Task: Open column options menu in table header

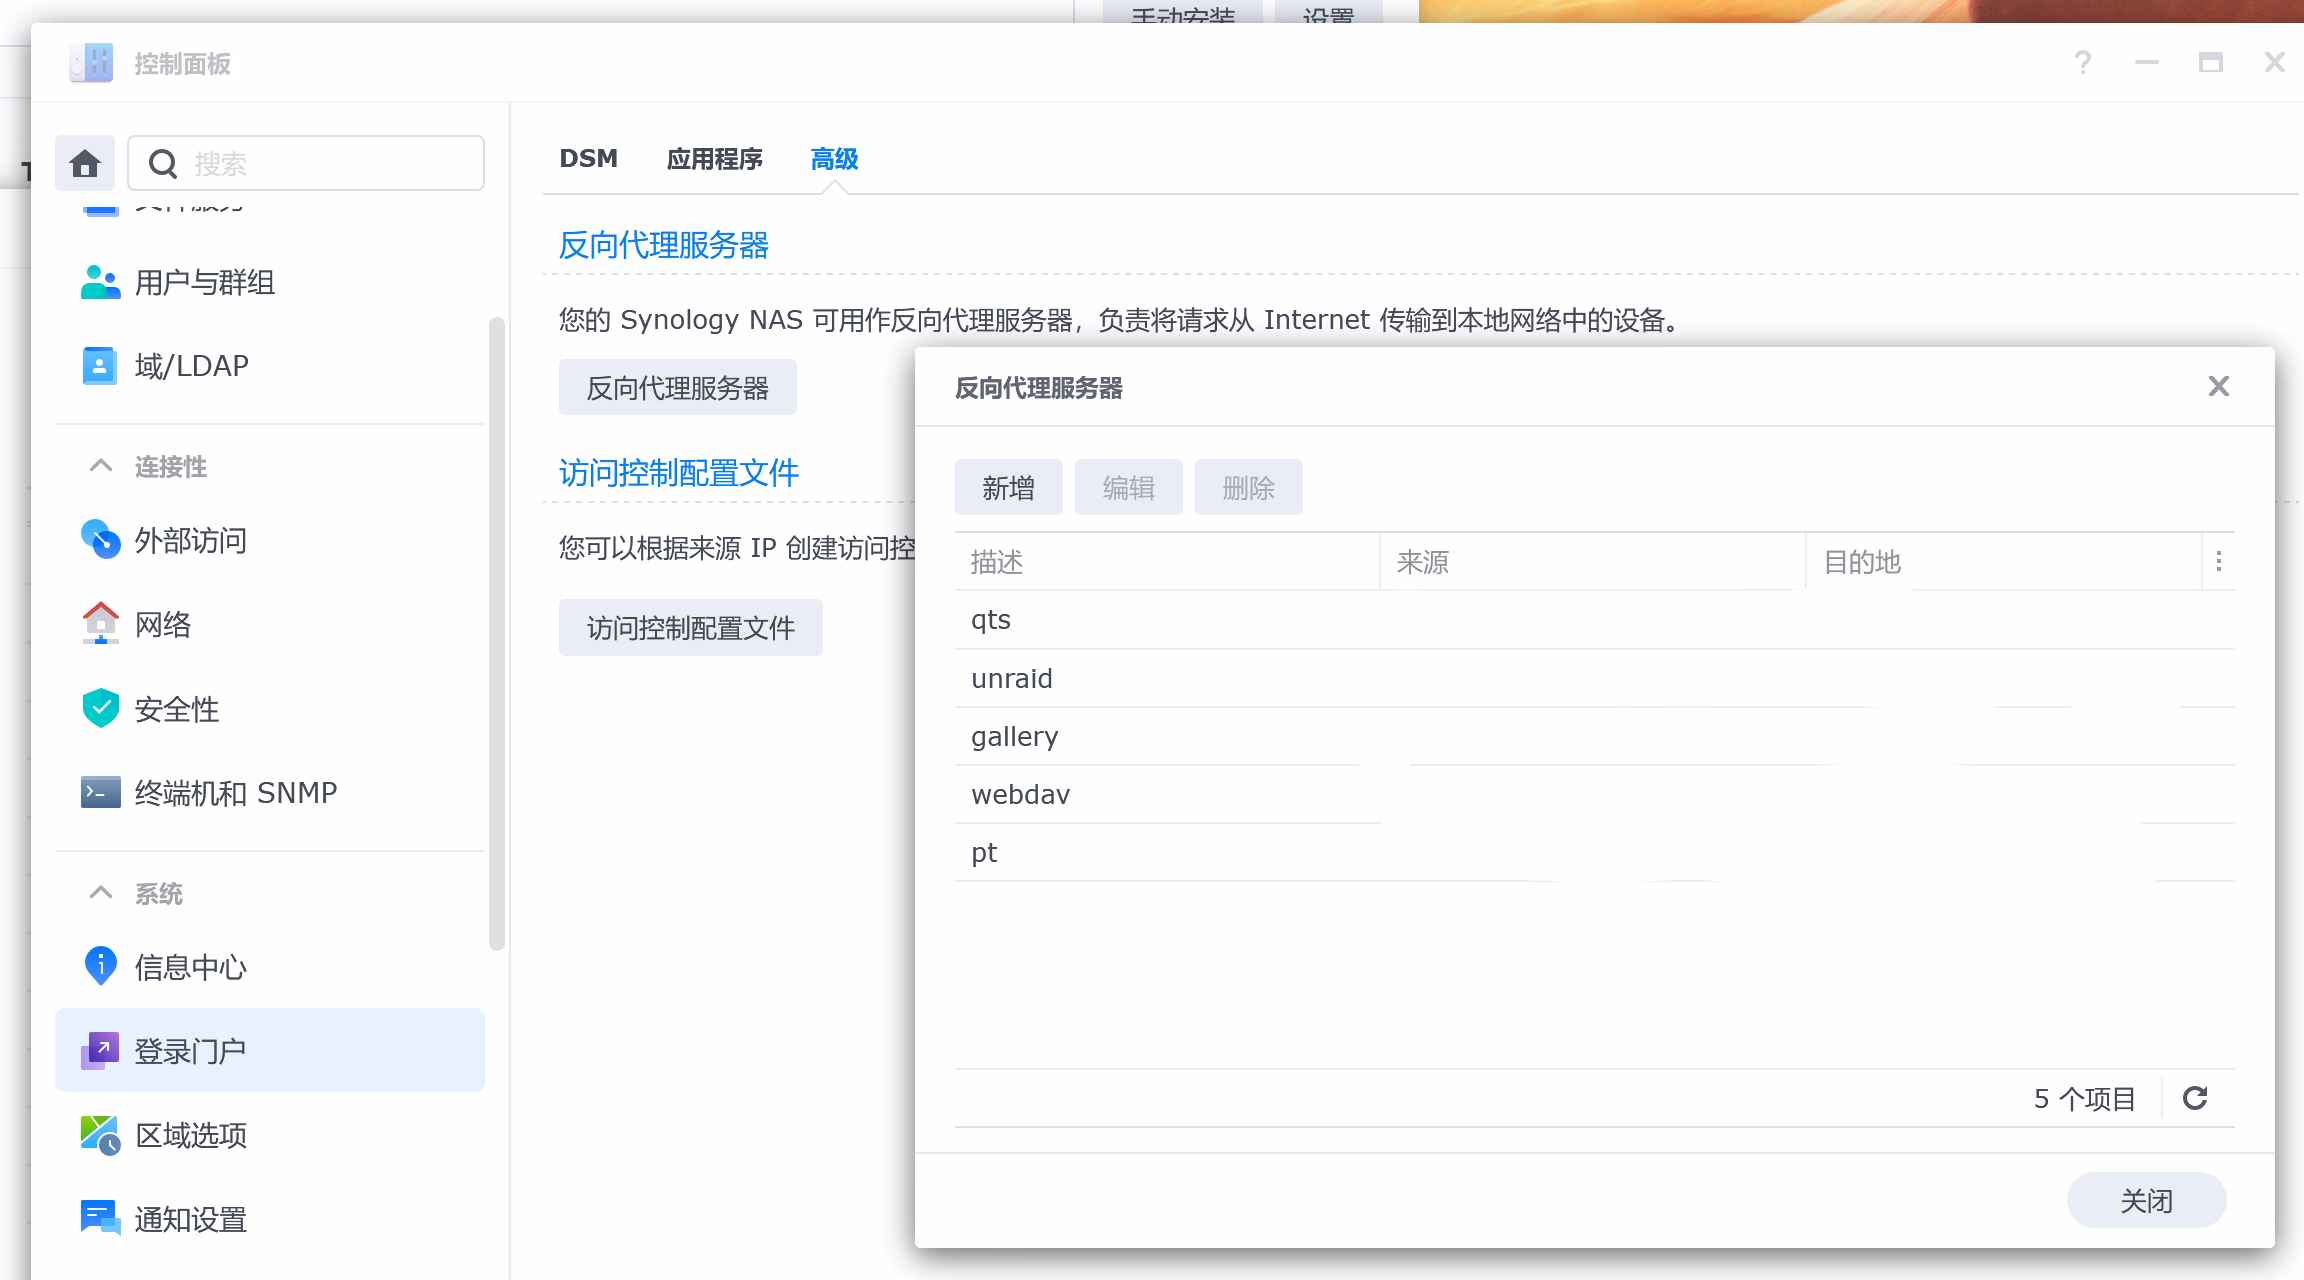Action: click(2218, 562)
